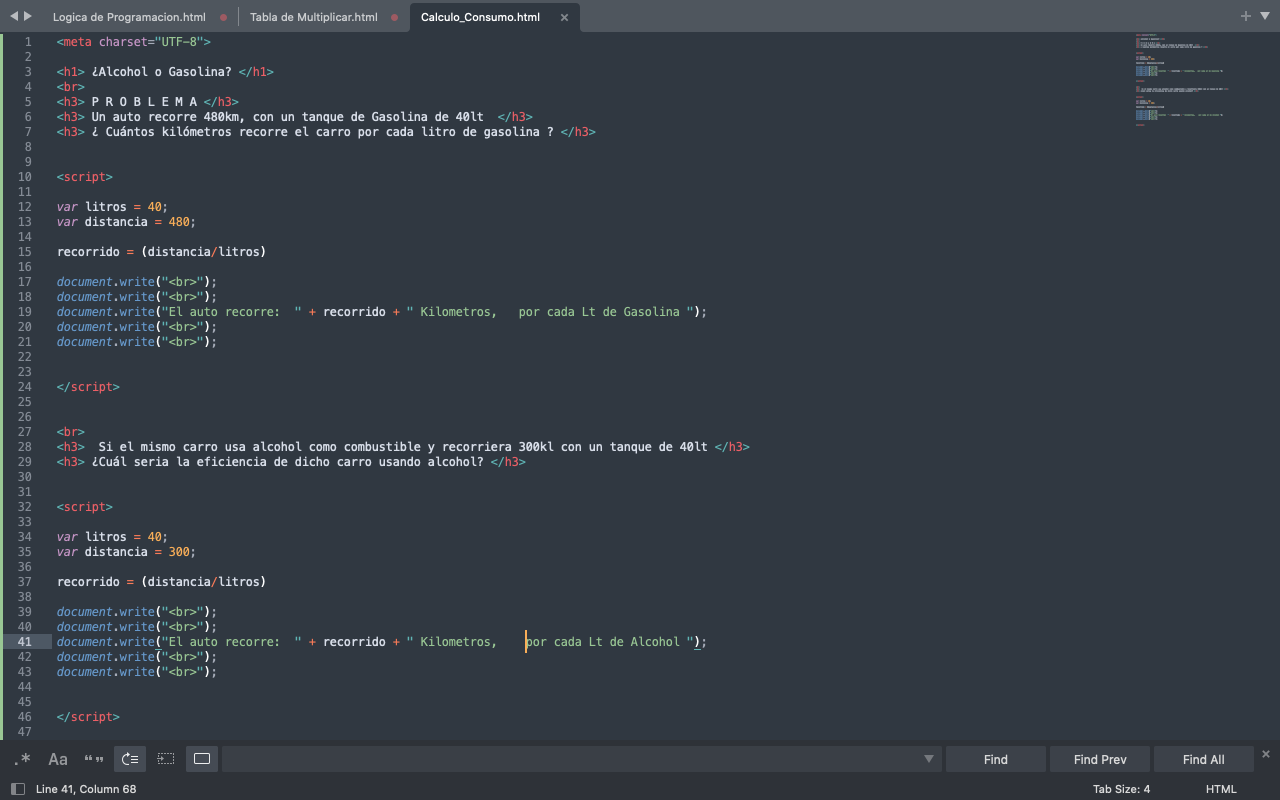Switch to the Tabla de Multiplicar.html tab
The width and height of the screenshot is (1280, 800).
click(313, 17)
